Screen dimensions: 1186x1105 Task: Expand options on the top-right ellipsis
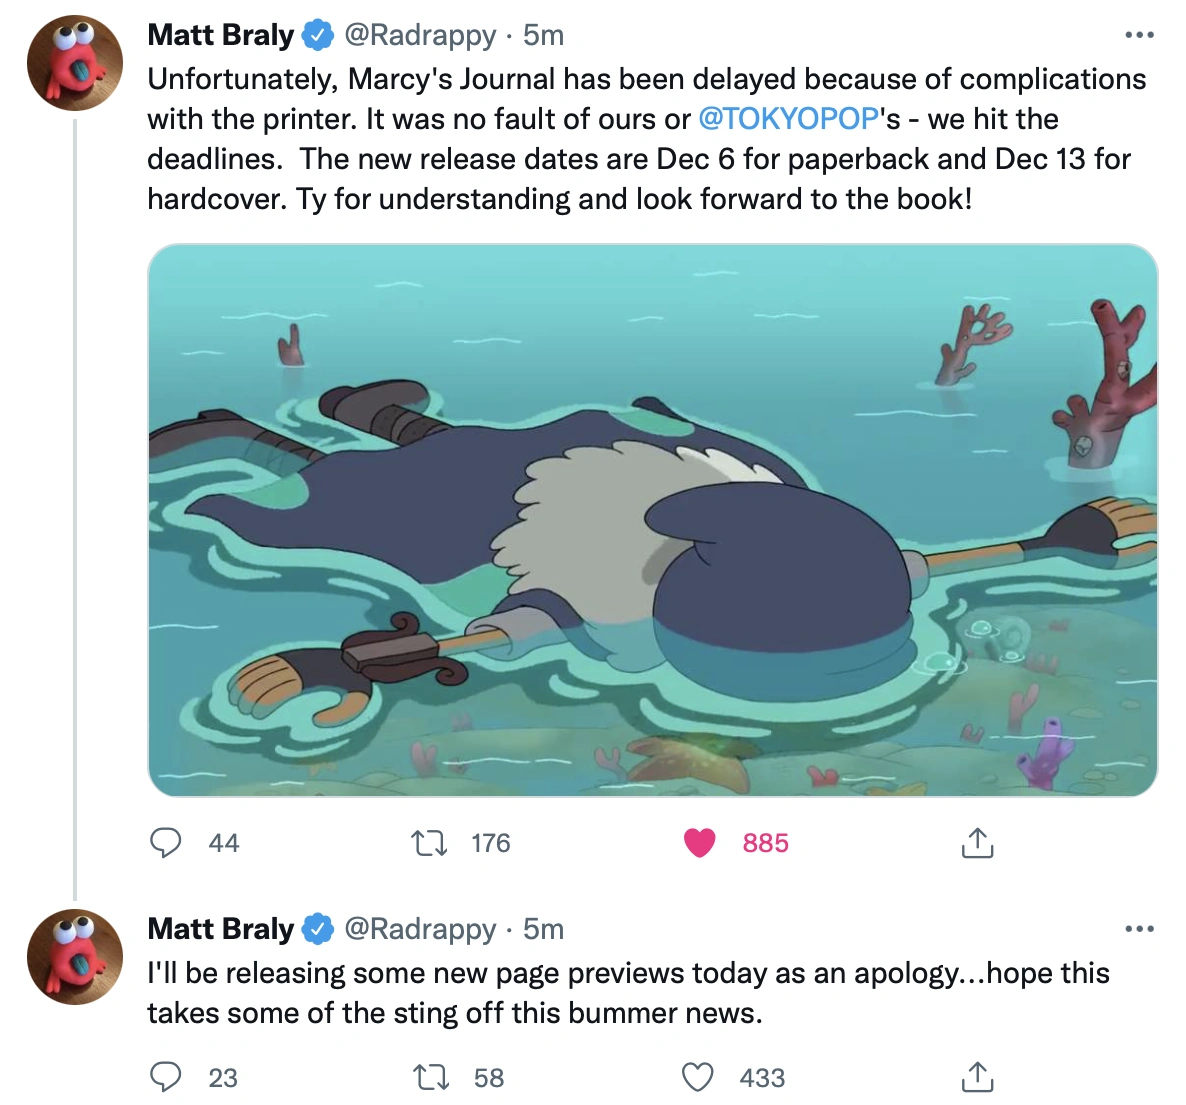pyautogui.click(x=1138, y=33)
